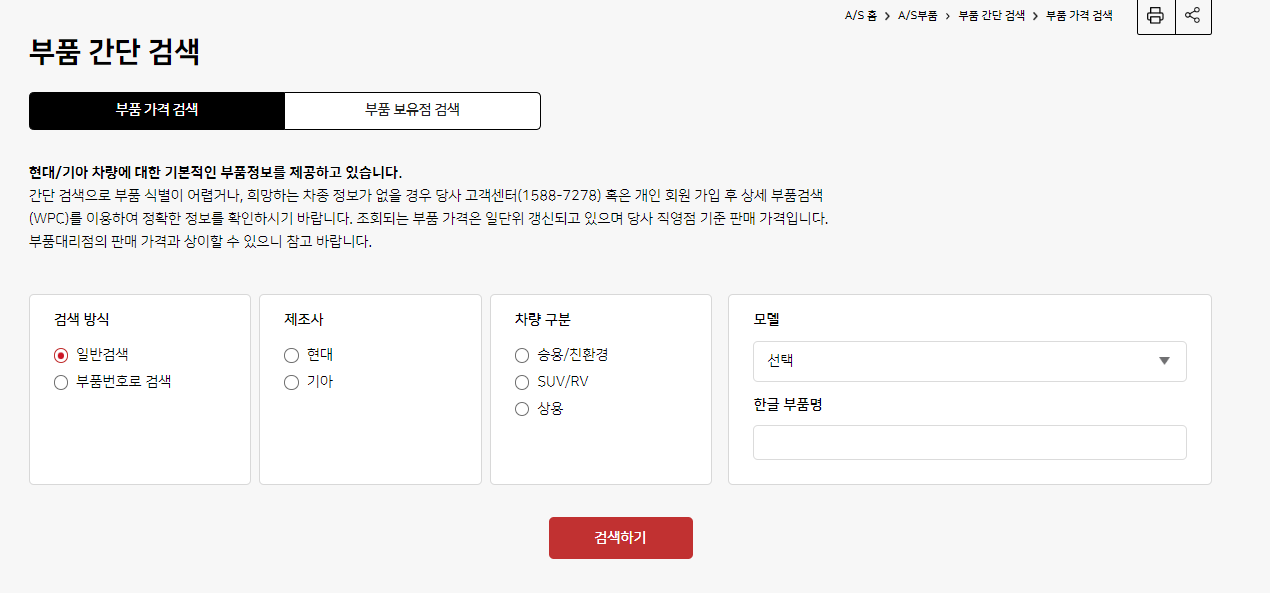Click 부품 간단 검색 in breadcrumb
The height and width of the screenshot is (593, 1270).
tap(989, 15)
